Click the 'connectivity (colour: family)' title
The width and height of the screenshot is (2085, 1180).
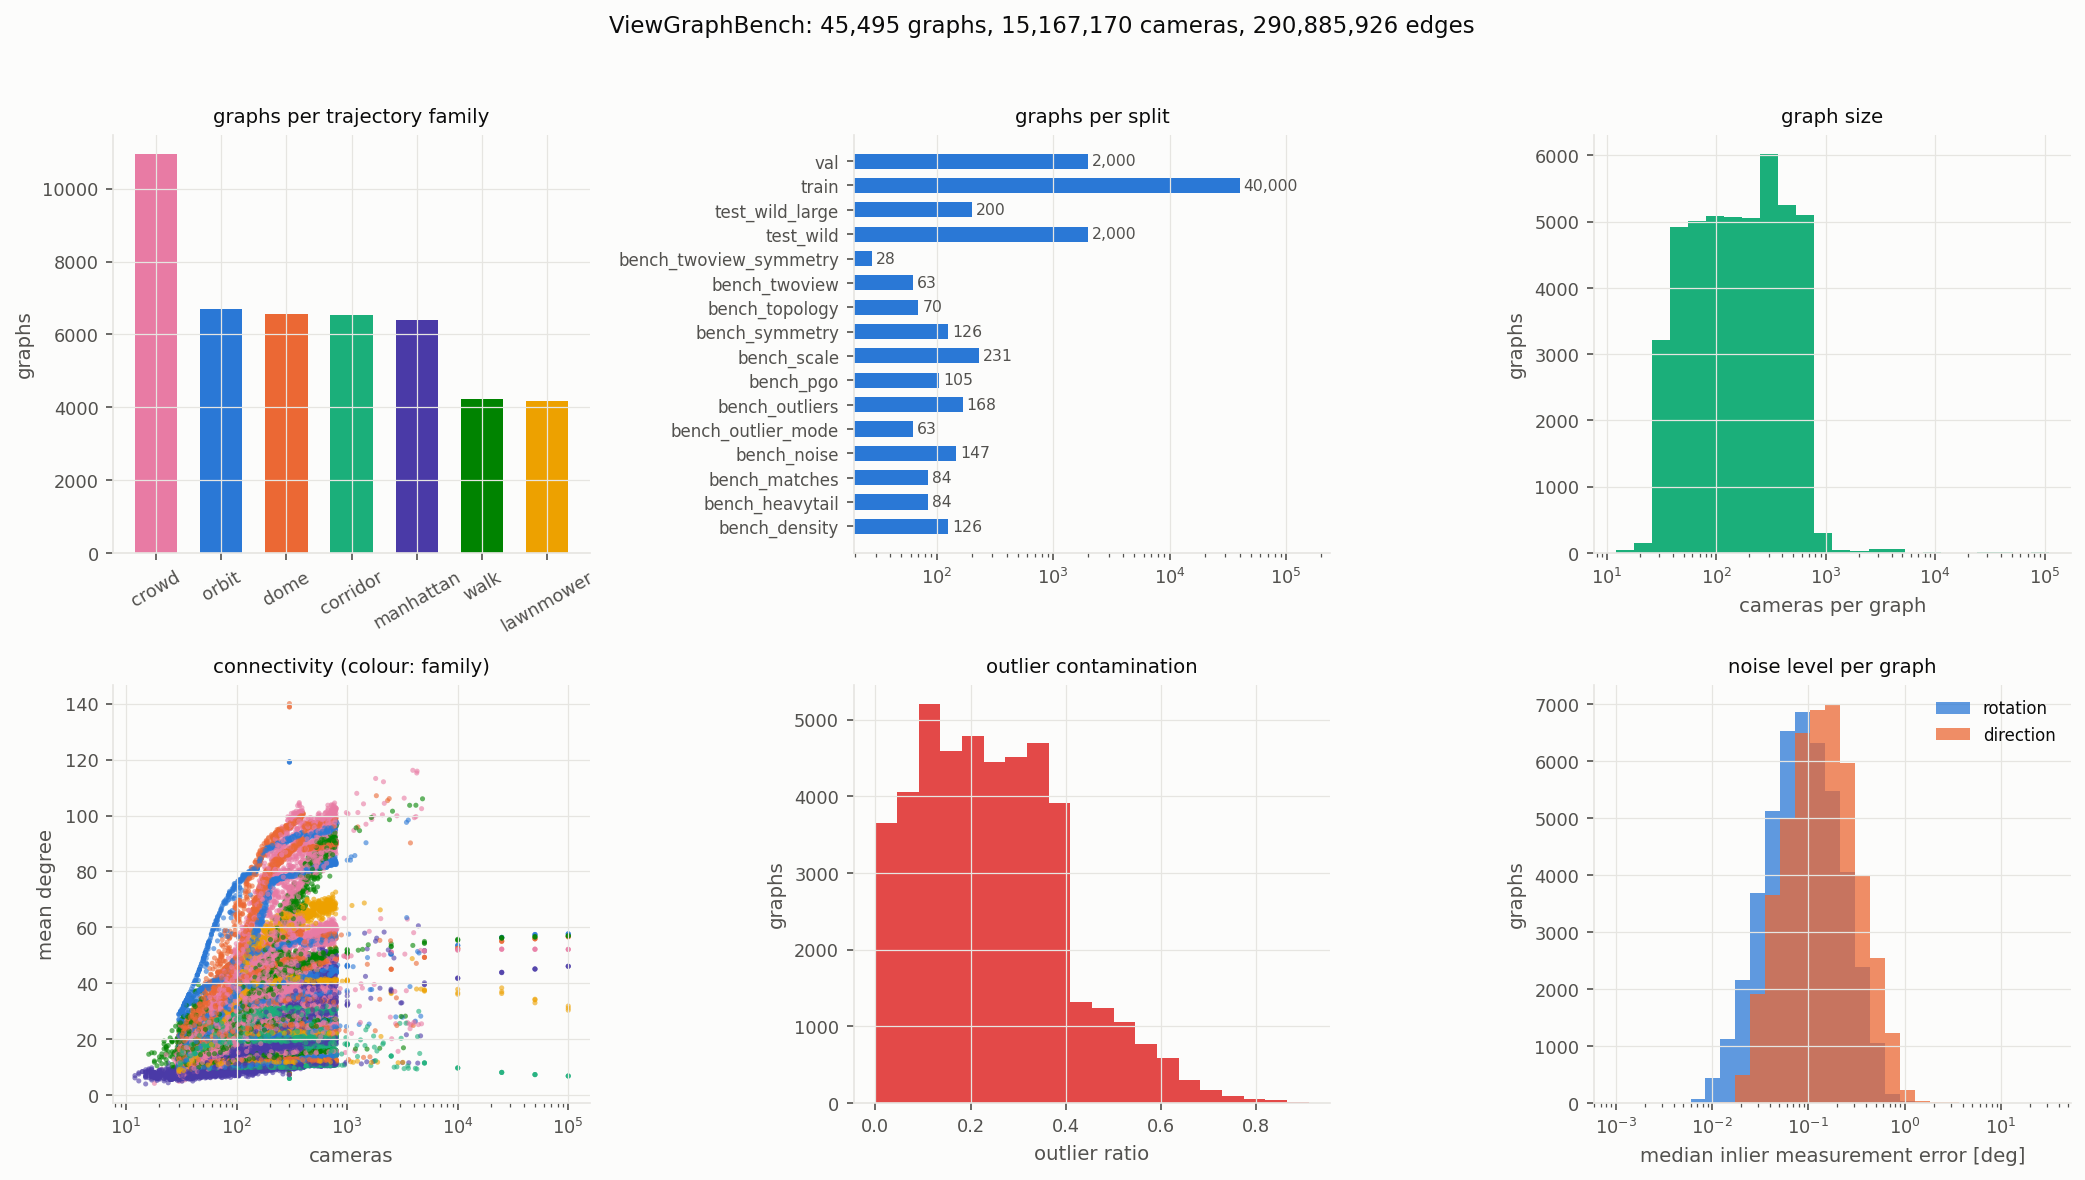351,666
